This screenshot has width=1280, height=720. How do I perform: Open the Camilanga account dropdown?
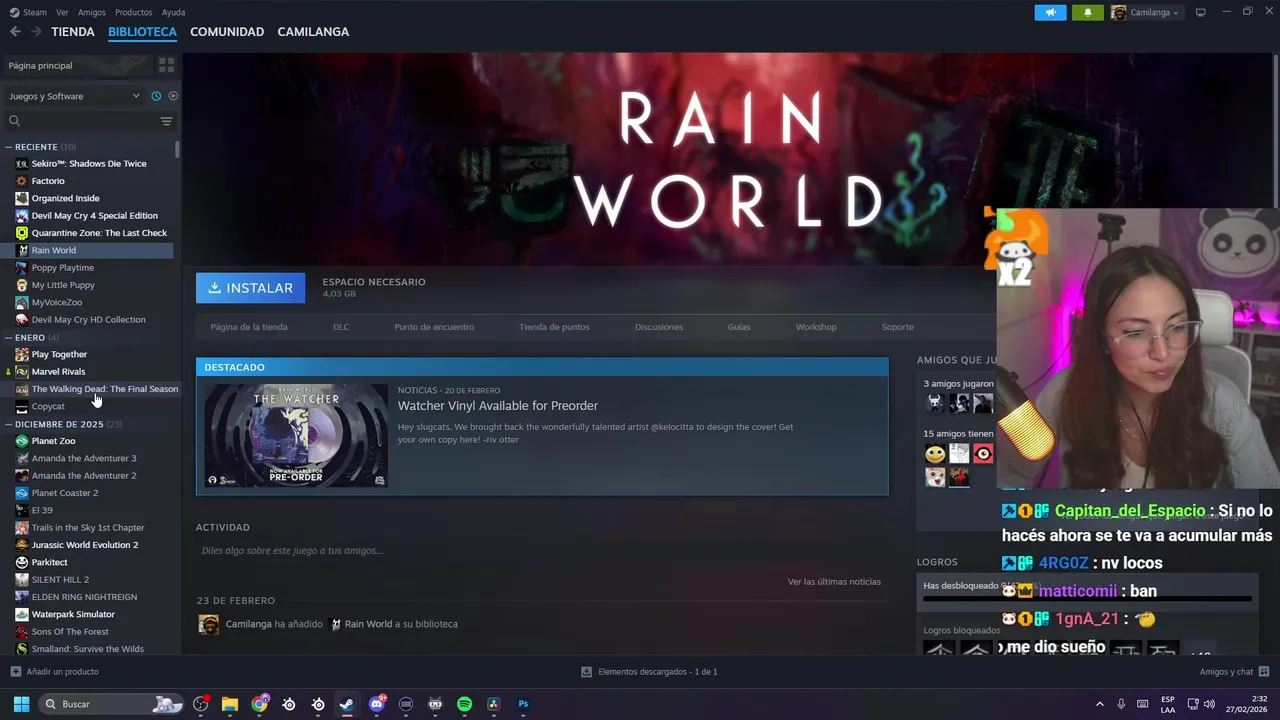pos(1145,12)
